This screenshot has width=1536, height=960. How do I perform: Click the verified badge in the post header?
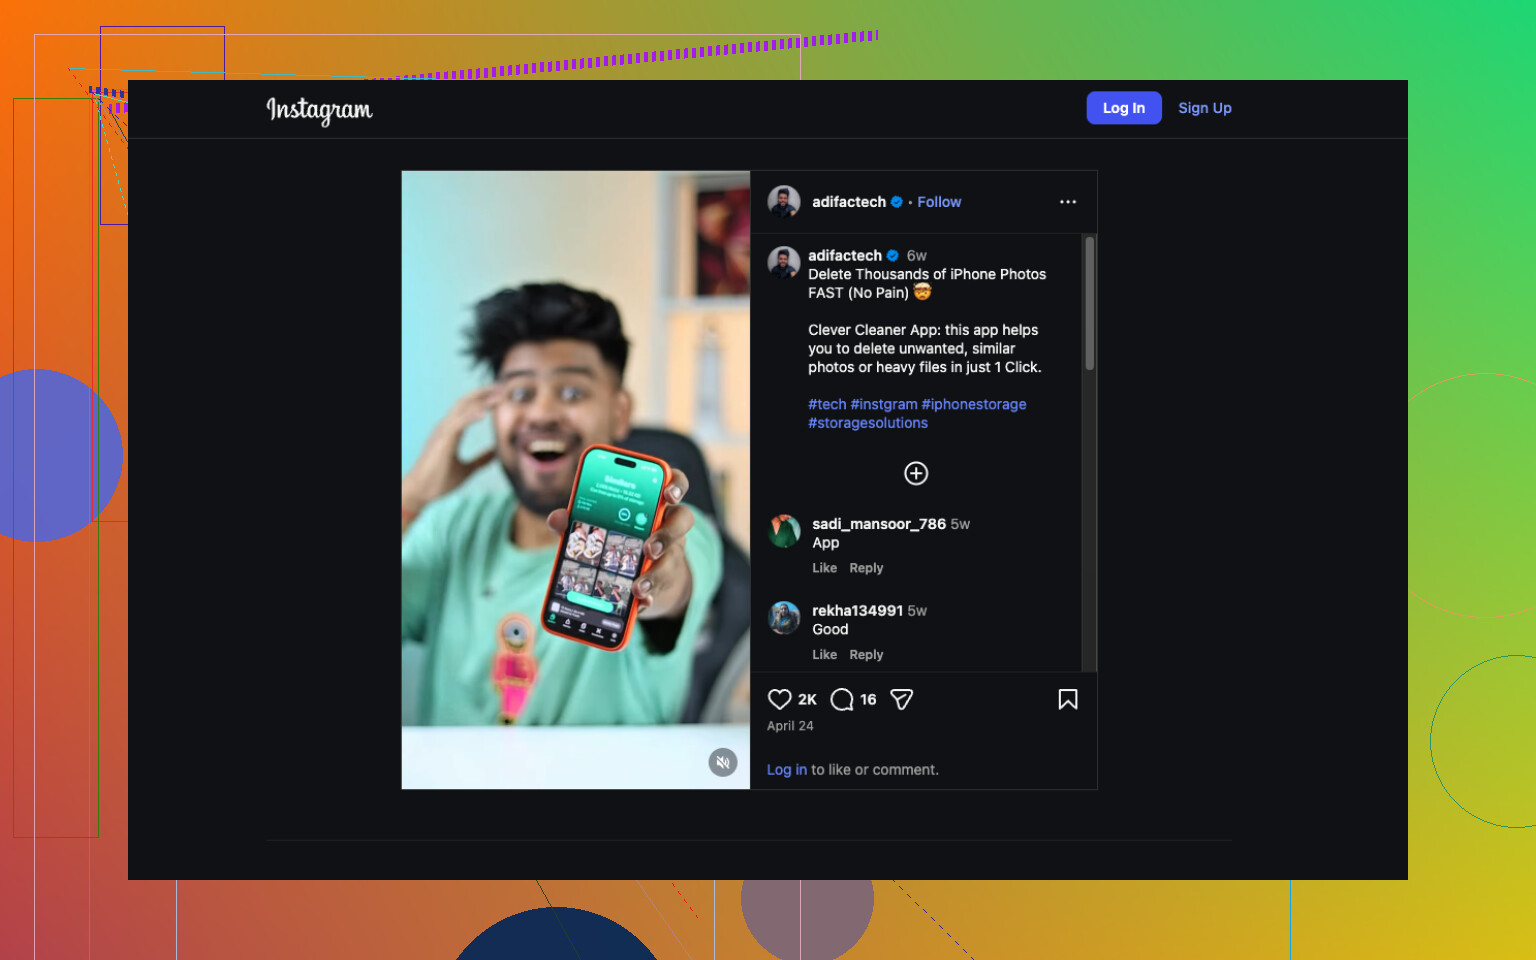[897, 202]
